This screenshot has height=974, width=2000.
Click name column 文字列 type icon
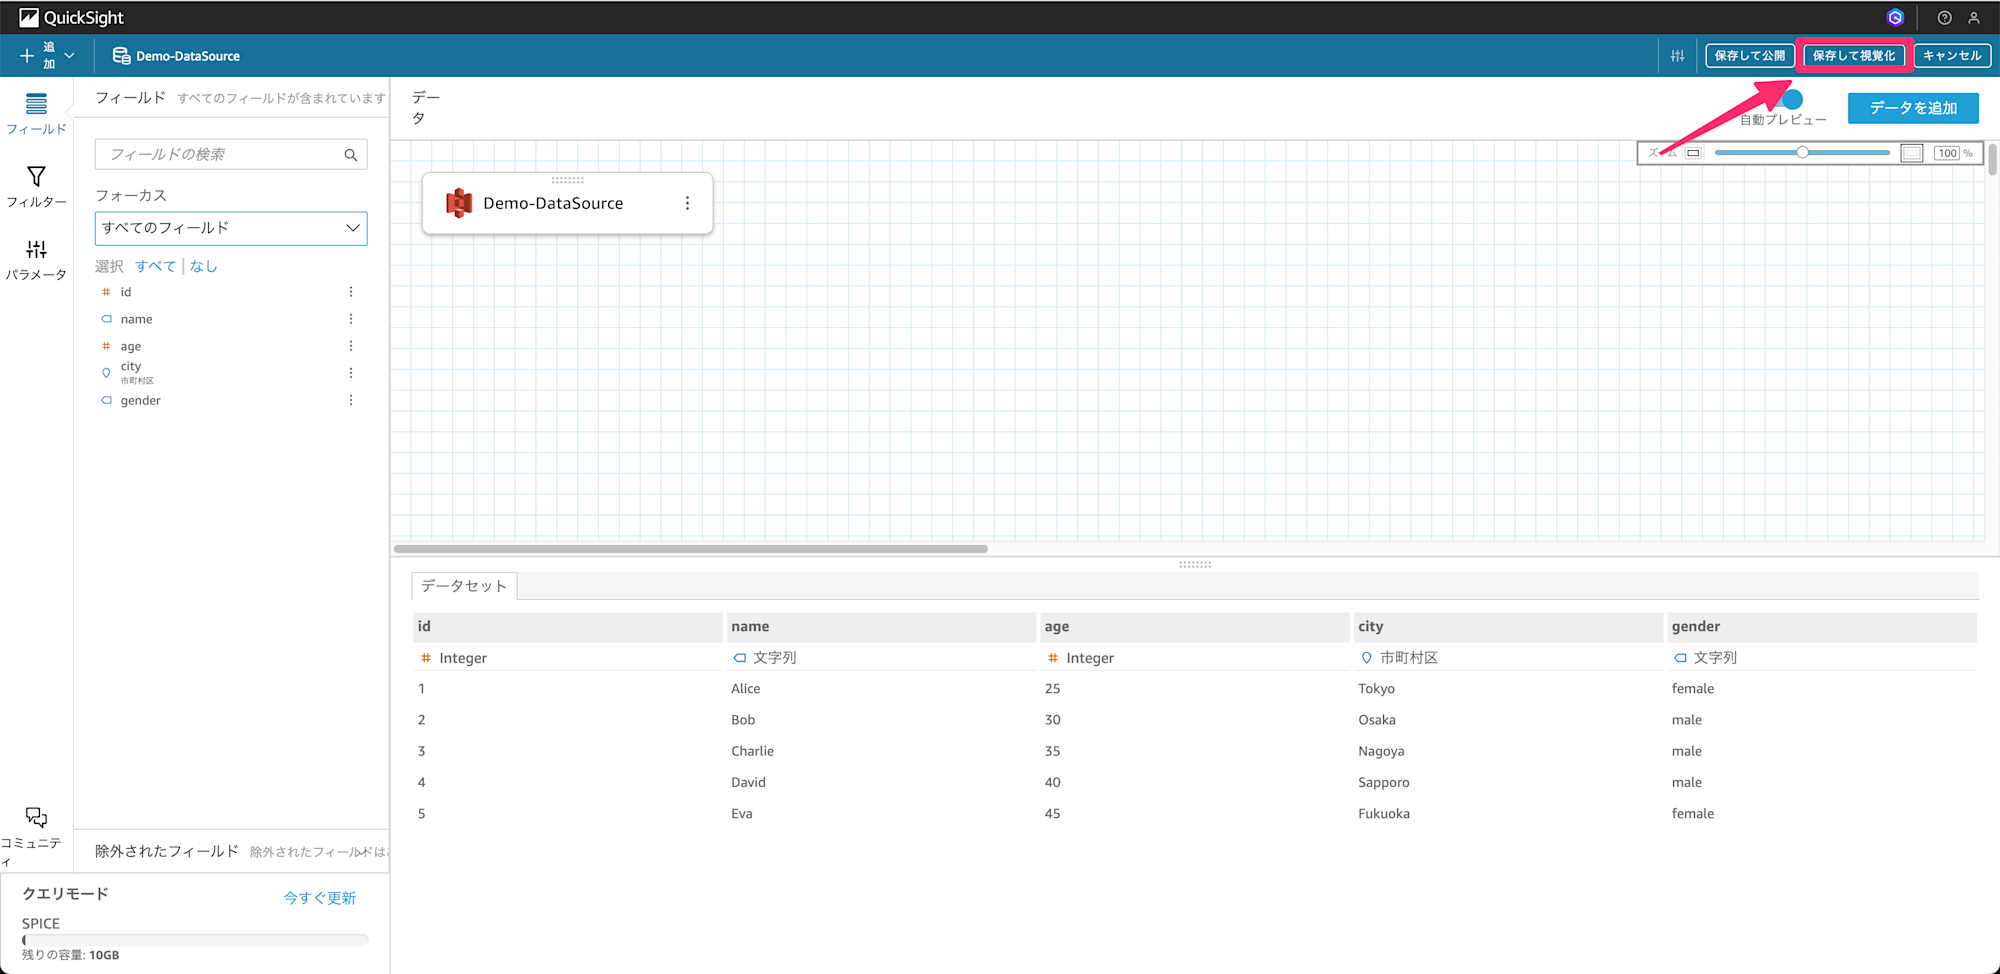740,658
